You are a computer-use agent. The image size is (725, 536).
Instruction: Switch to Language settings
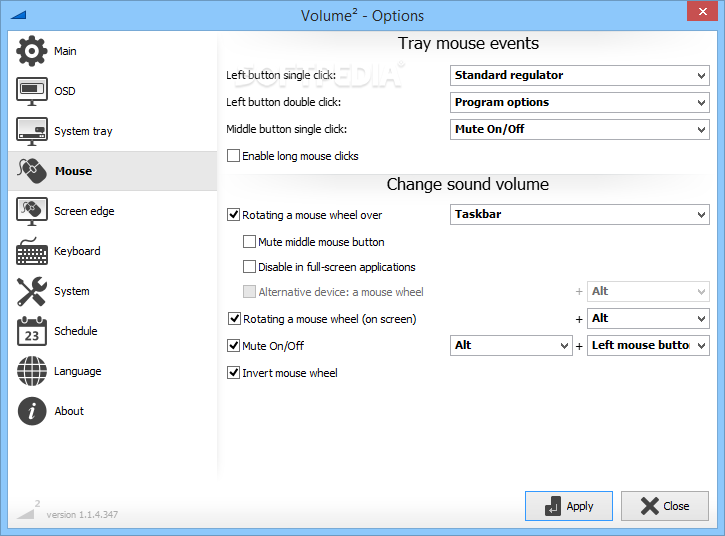click(x=78, y=371)
